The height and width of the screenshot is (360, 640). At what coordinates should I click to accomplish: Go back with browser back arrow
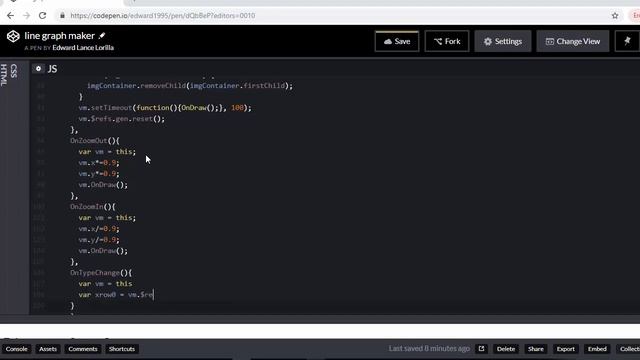pos(10,16)
